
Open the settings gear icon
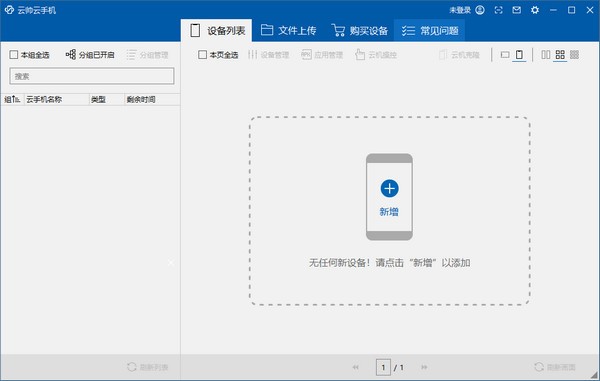click(535, 10)
